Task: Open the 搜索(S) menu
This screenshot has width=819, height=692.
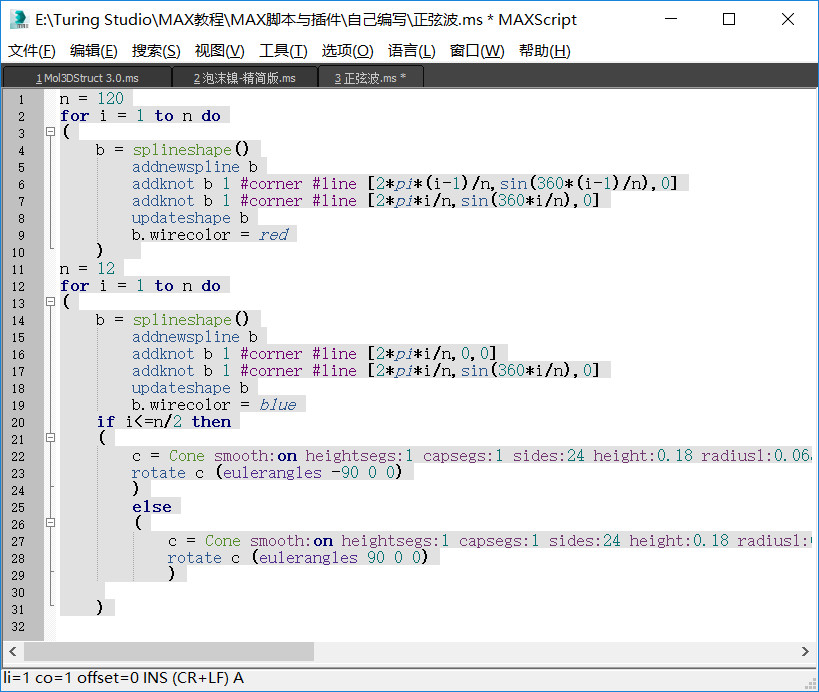Action: click(x=156, y=51)
